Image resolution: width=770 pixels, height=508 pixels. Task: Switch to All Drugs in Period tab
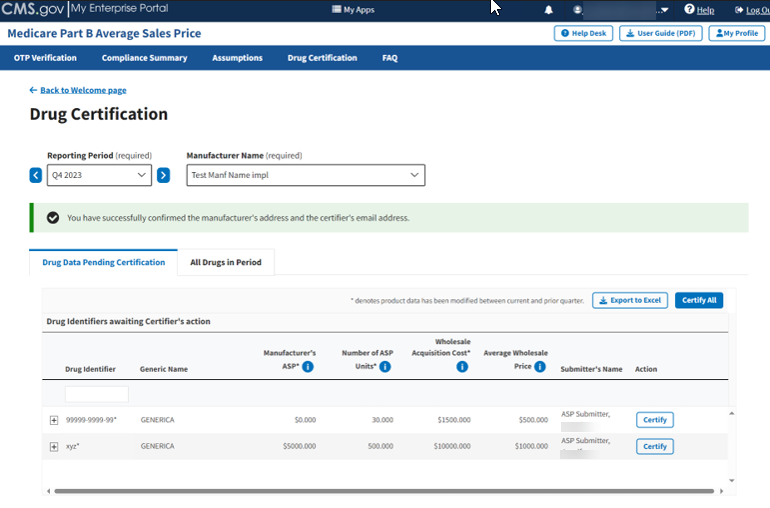(x=225, y=262)
